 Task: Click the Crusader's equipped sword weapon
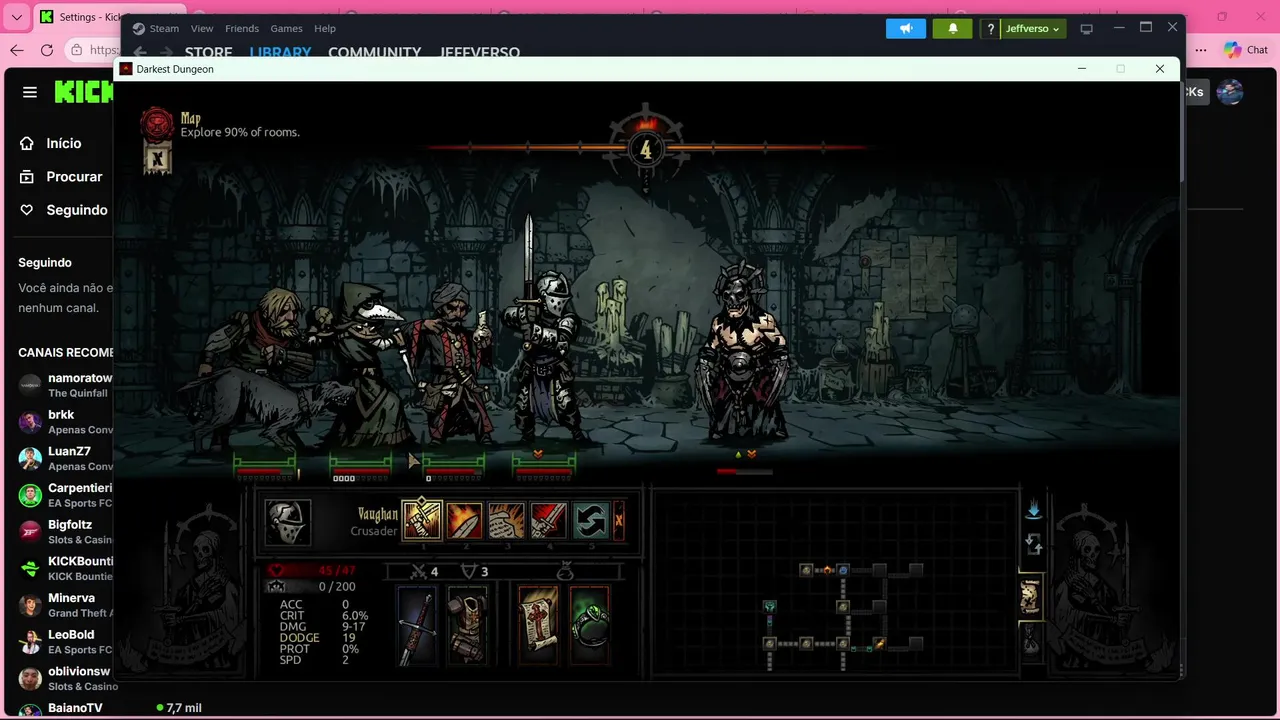417,626
